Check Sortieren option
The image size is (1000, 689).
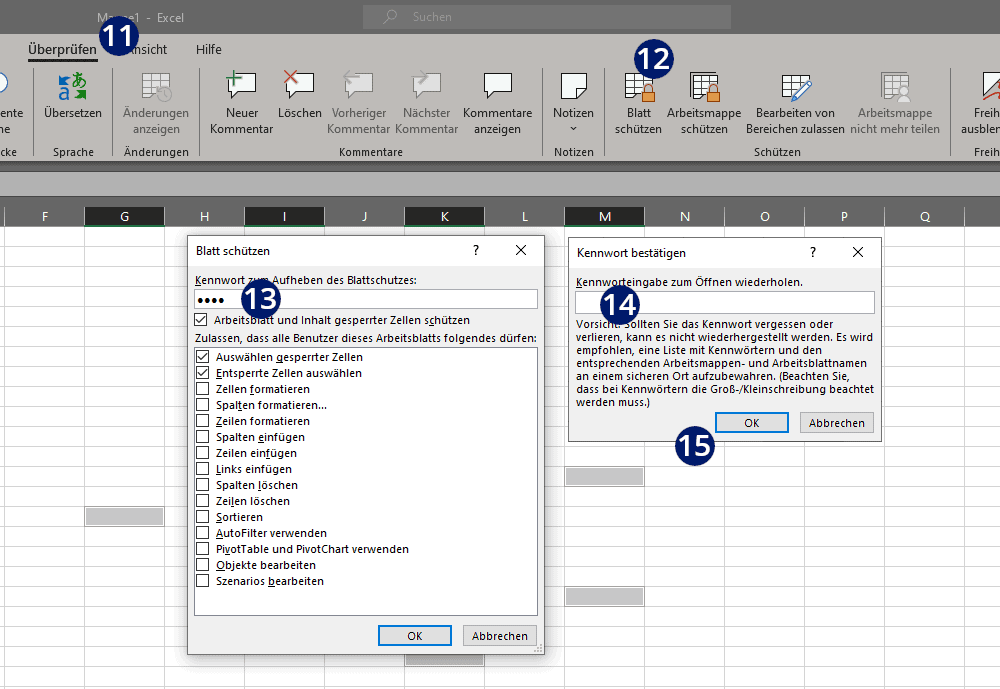[203, 516]
